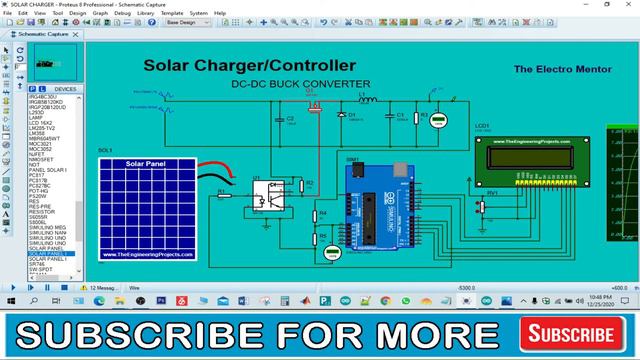
Task: Open System menu
Action: (x=198, y=13)
